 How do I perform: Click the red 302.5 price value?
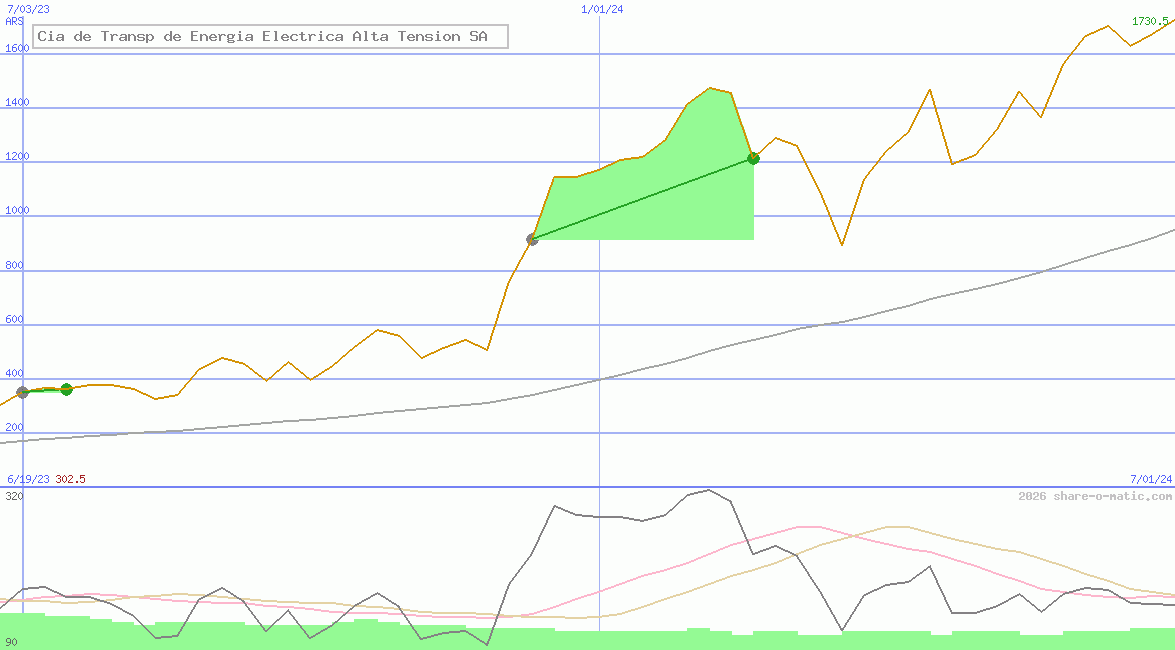(70, 479)
